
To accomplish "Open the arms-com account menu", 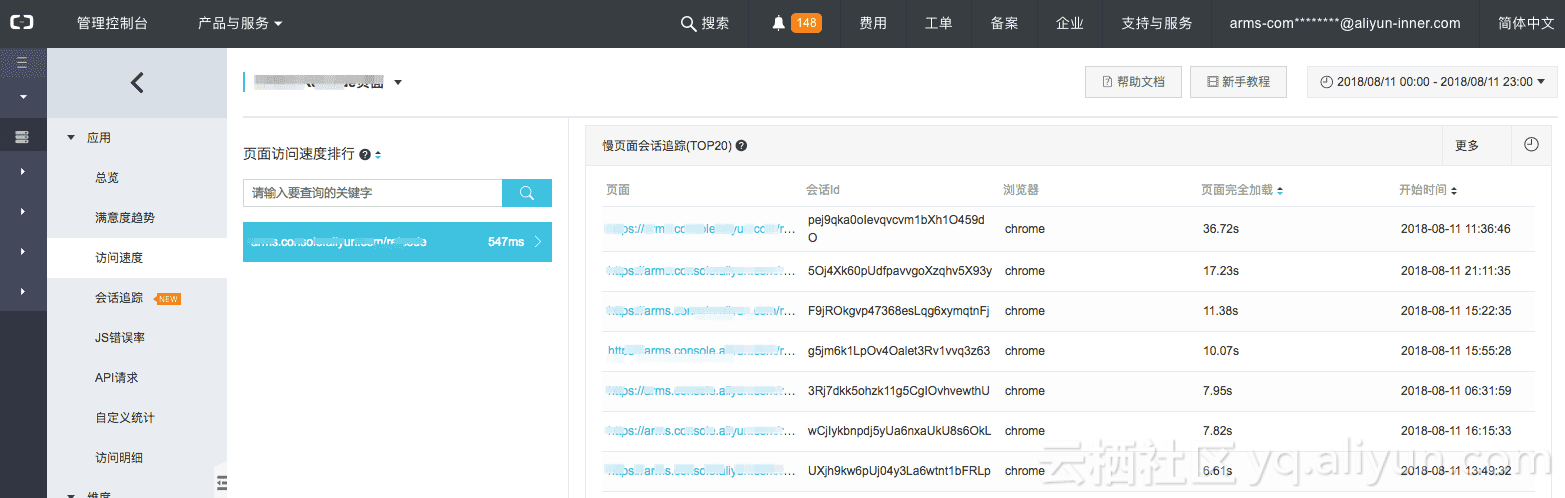I will [x=1344, y=23].
